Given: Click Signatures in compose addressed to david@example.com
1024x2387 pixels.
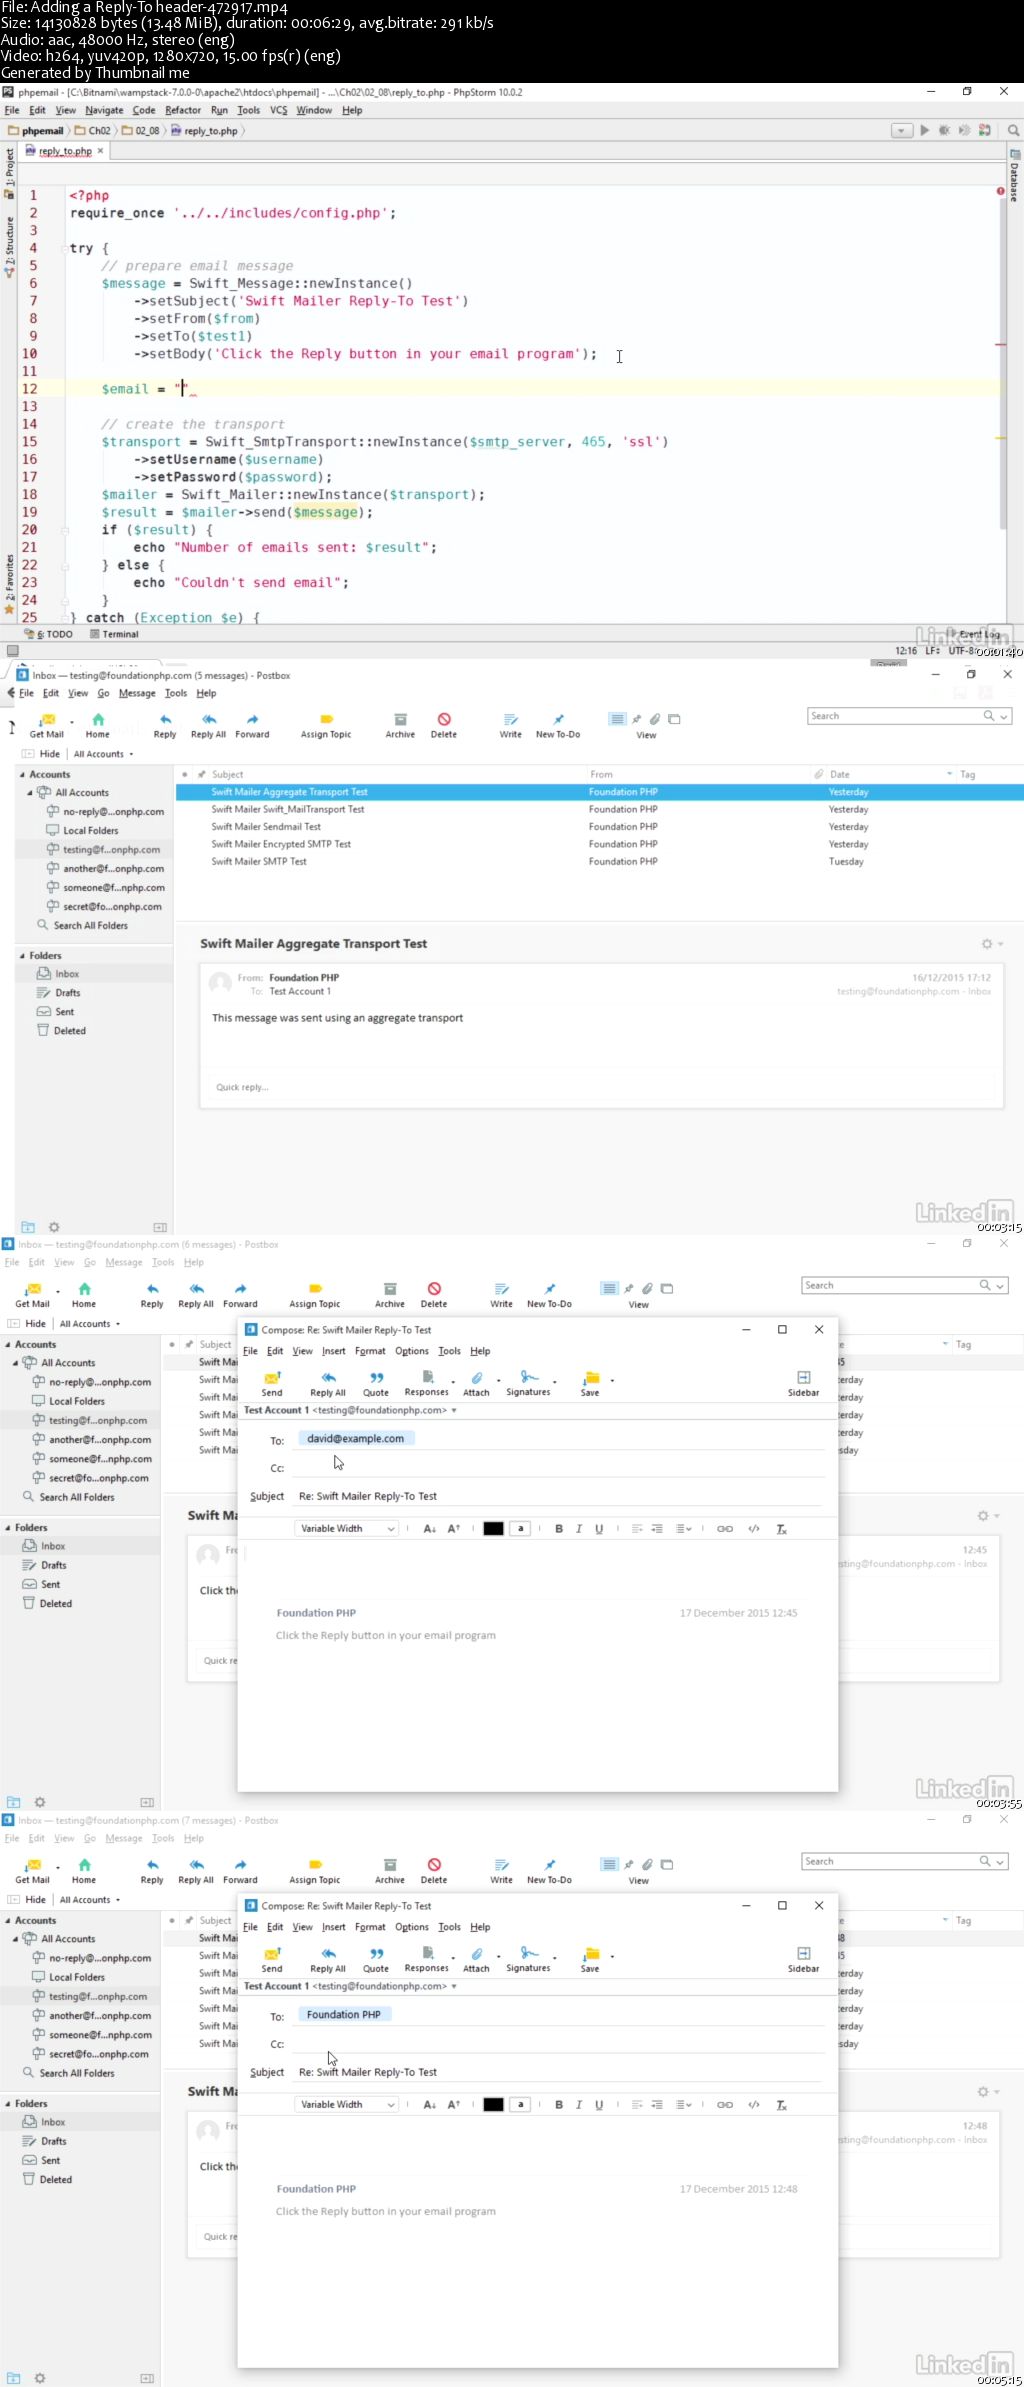Looking at the screenshot, I should 528,1384.
